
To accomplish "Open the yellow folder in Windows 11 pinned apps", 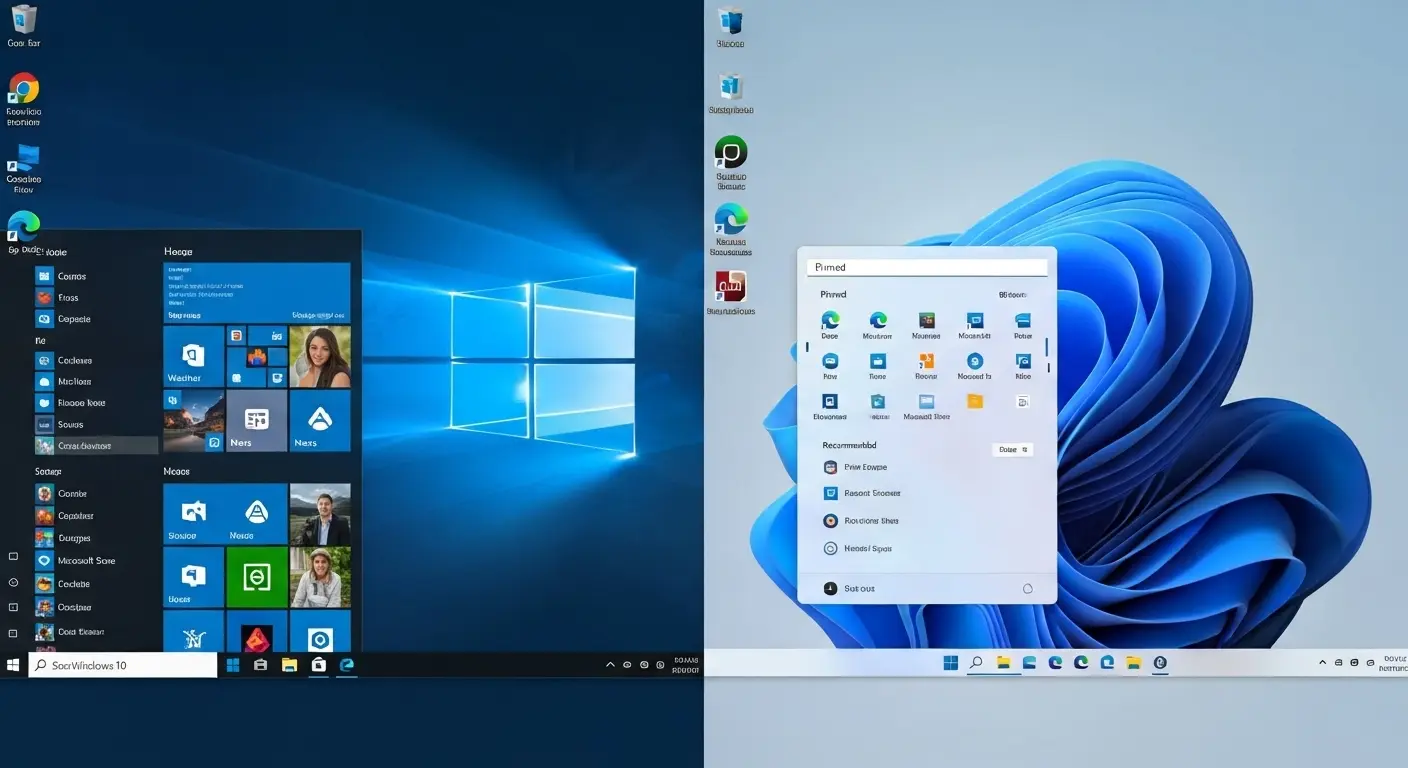I will [975, 401].
